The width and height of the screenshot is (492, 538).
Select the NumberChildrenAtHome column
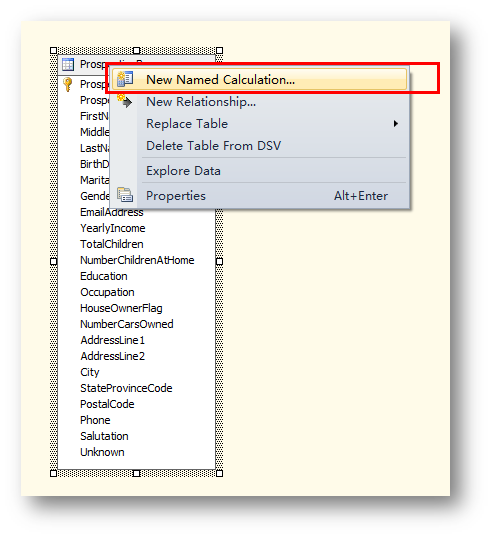pos(137,260)
